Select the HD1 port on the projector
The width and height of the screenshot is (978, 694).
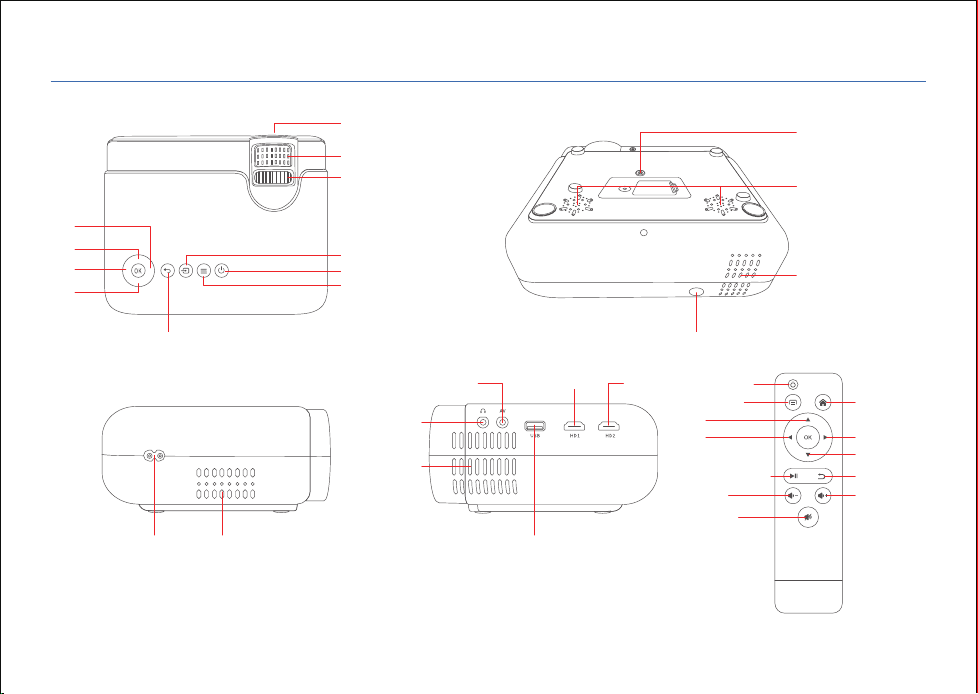click(575, 427)
